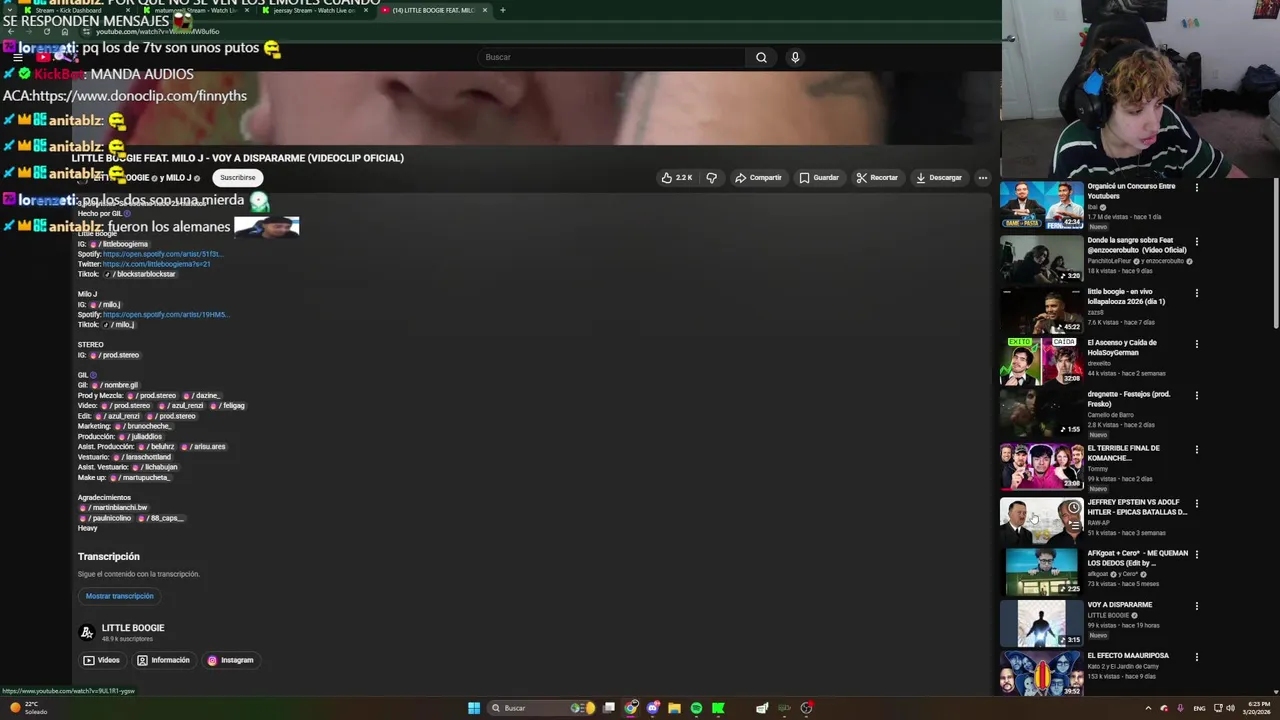Open the 22°C Soleado weather widget
Screen dimensions: 1280x720
pyautogui.click(x=30, y=708)
